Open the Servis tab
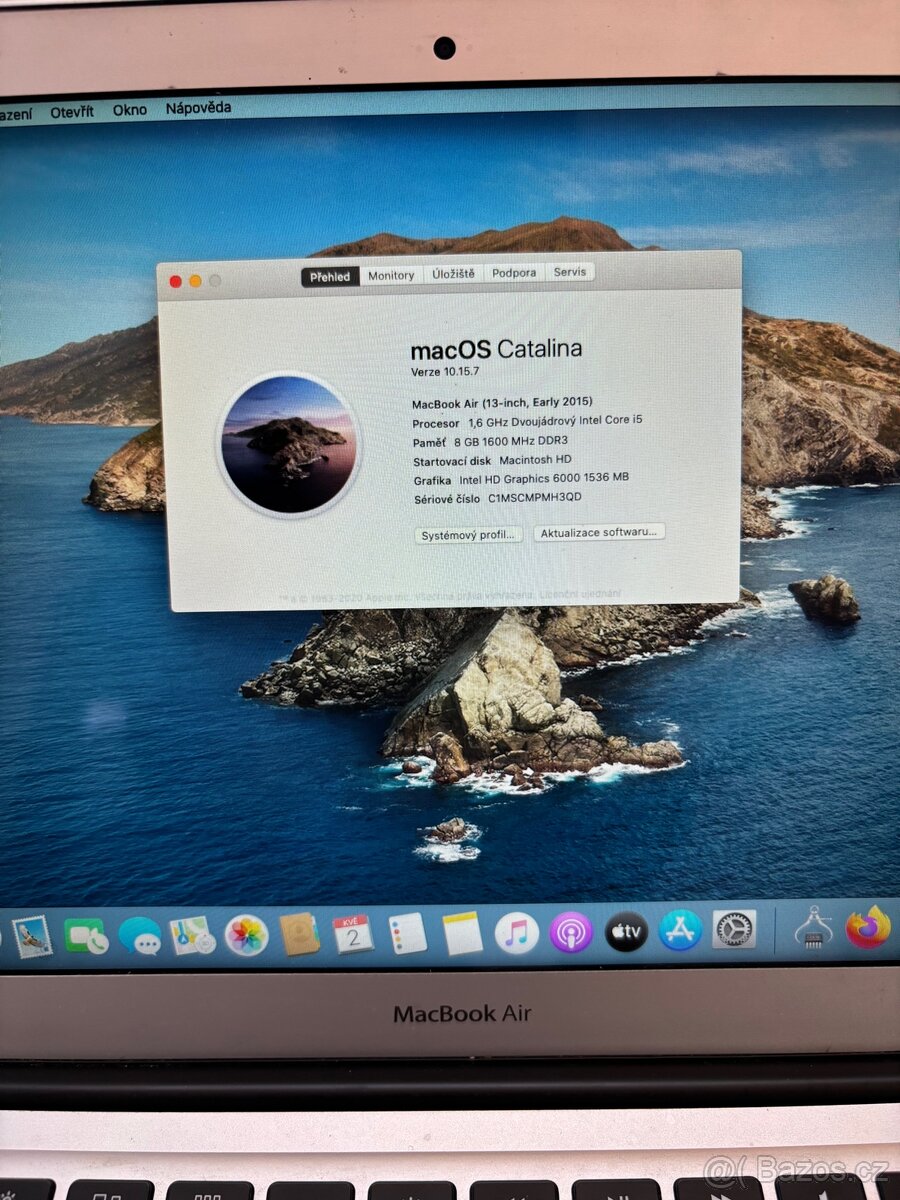900x1200 pixels. pos(570,272)
